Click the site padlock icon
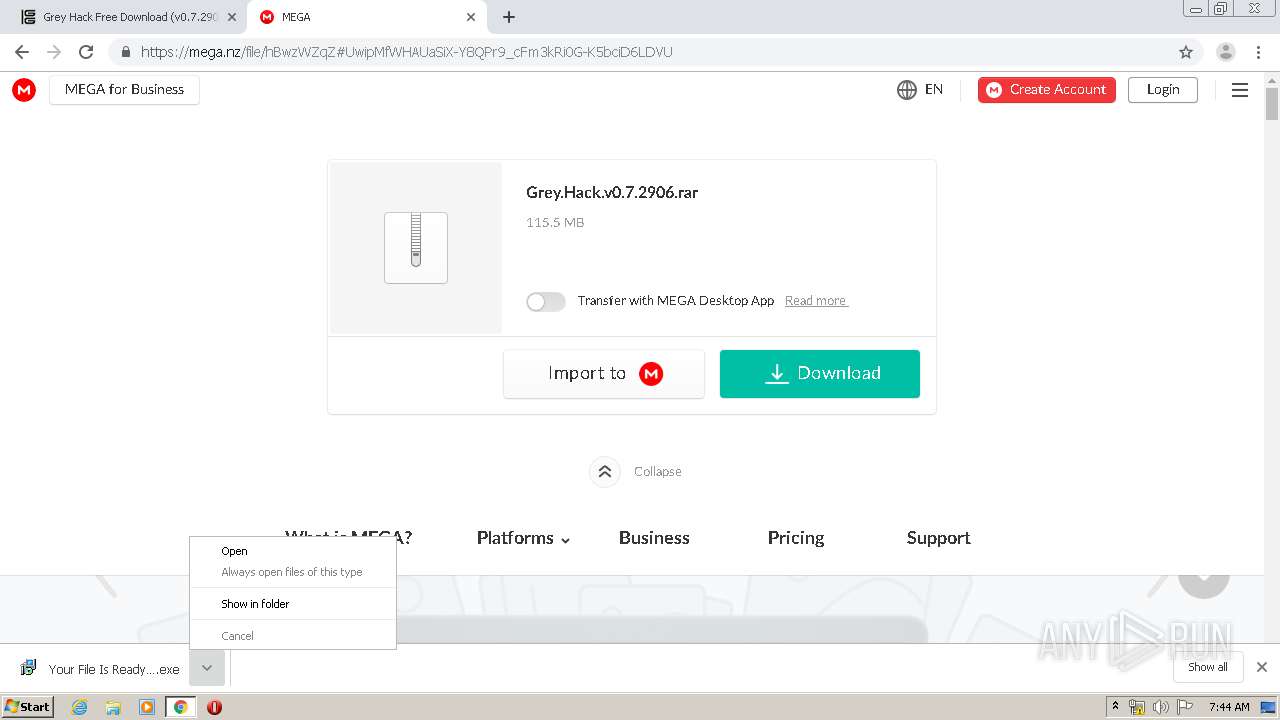1280x720 pixels. (125, 52)
